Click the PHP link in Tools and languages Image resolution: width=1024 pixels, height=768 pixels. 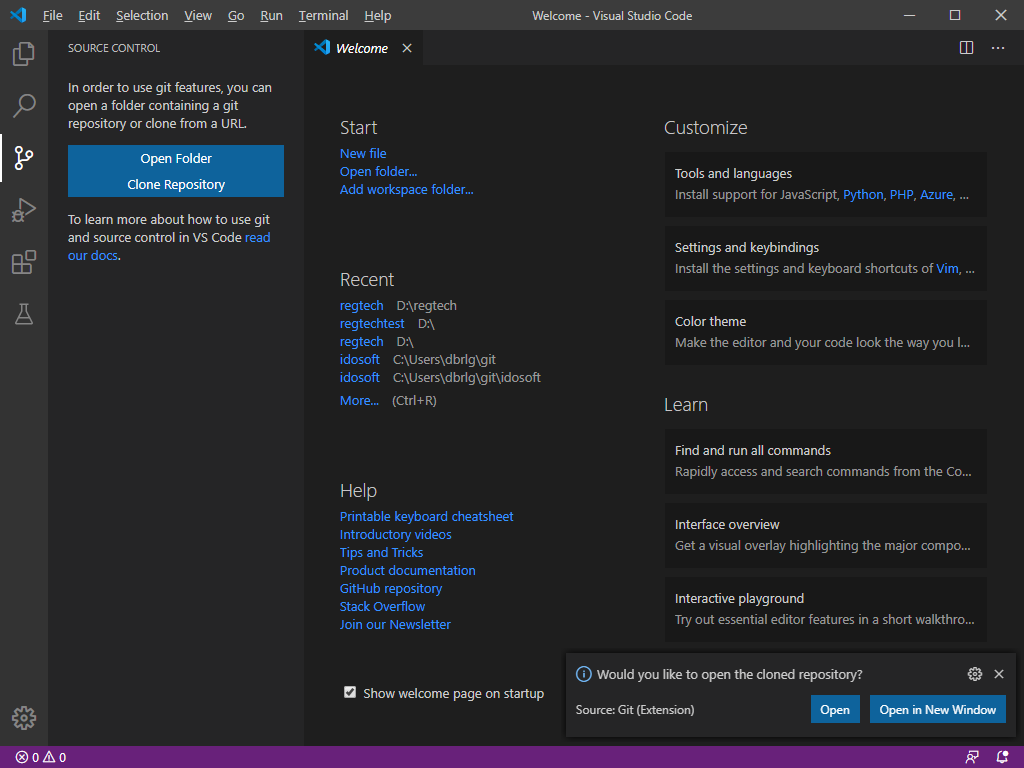(901, 195)
